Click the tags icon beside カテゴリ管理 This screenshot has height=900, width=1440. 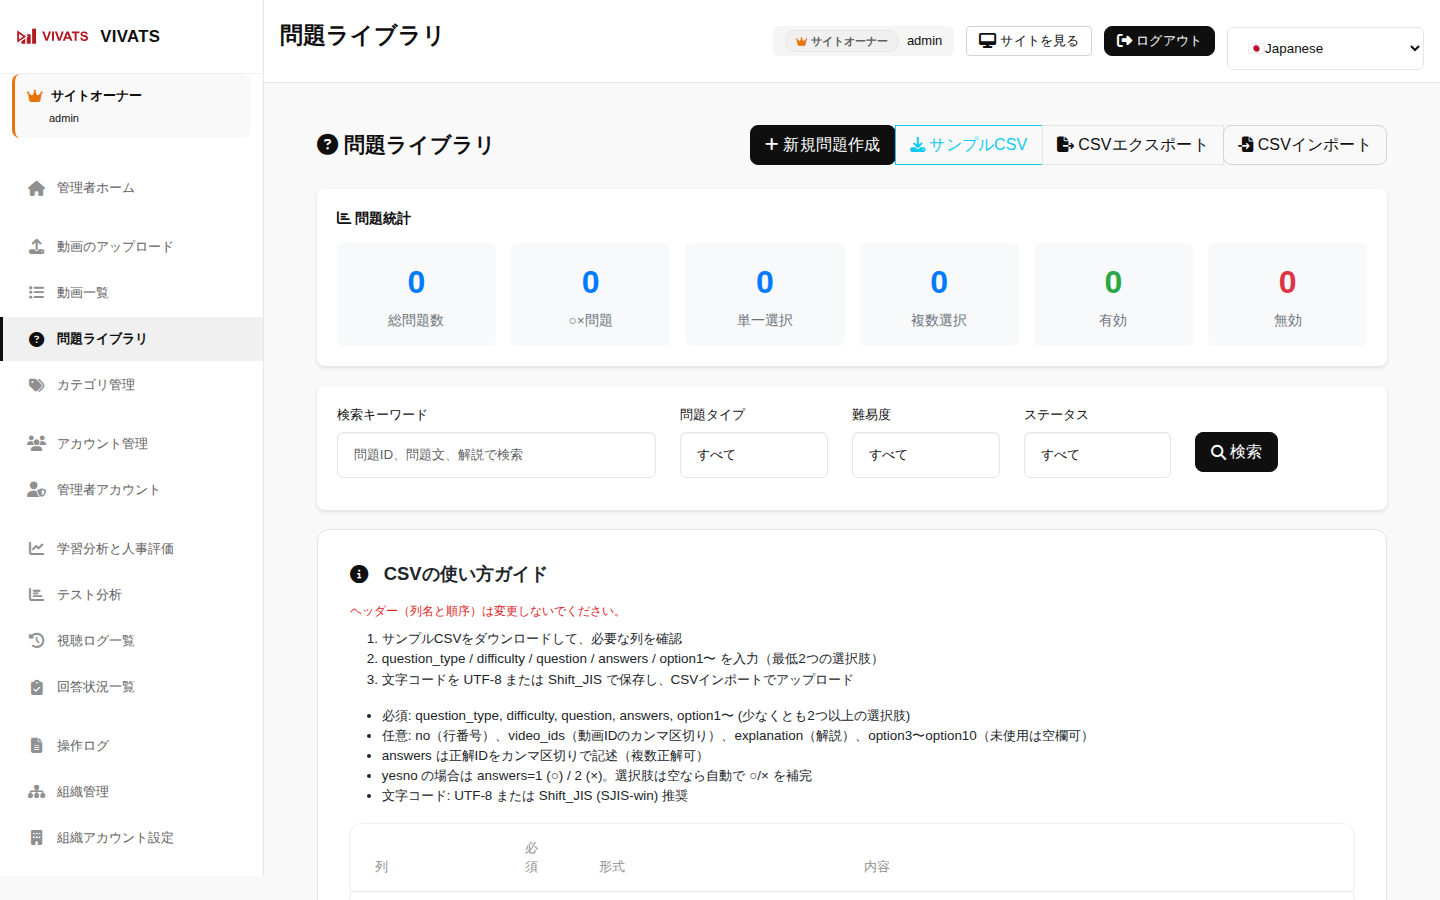pyautogui.click(x=37, y=385)
